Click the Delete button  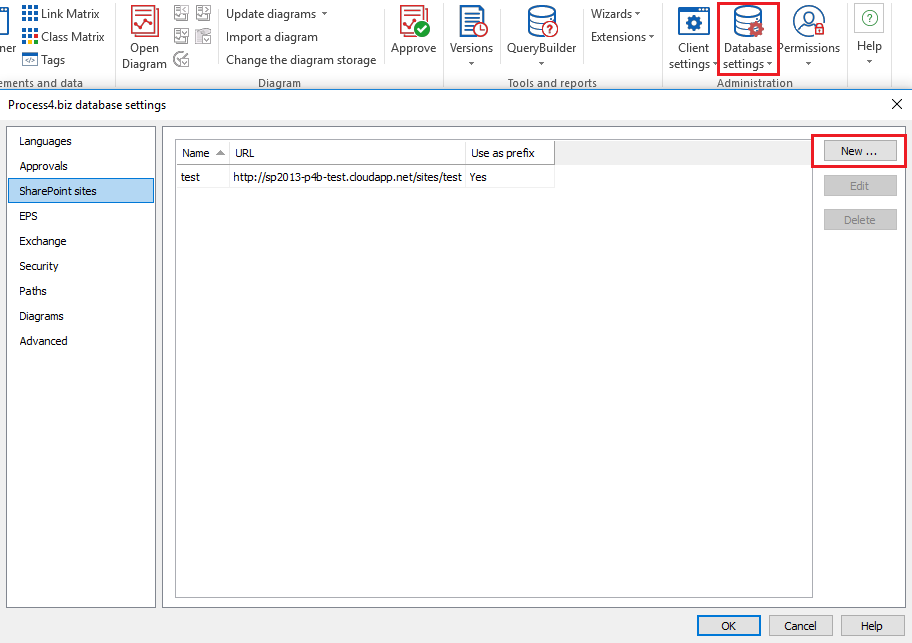pos(860,220)
